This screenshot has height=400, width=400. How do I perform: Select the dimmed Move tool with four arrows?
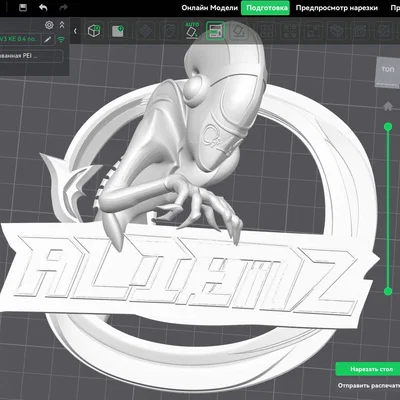[146, 31]
